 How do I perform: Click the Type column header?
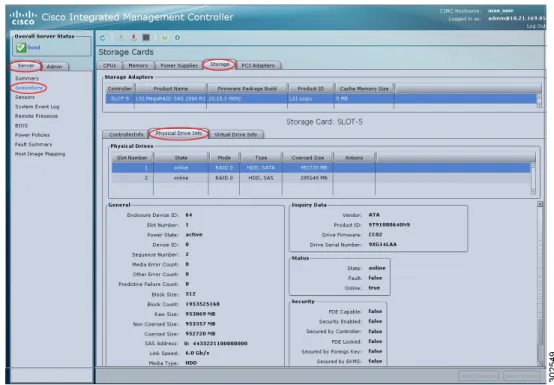[x=261, y=158]
